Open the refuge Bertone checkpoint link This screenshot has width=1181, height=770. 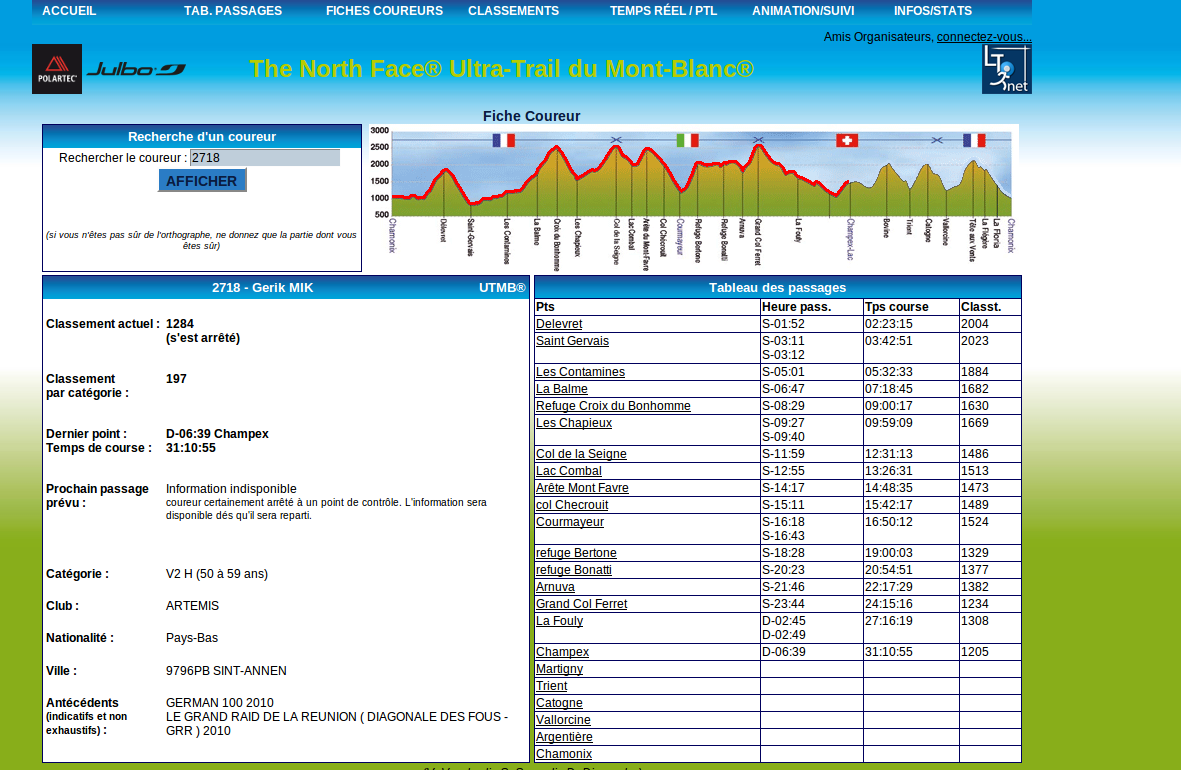coord(576,552)
